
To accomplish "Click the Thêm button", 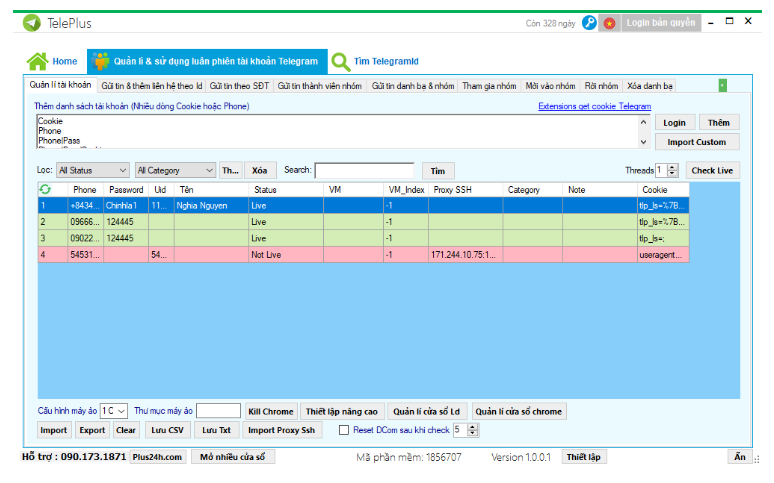I will [x=719, y=122].
